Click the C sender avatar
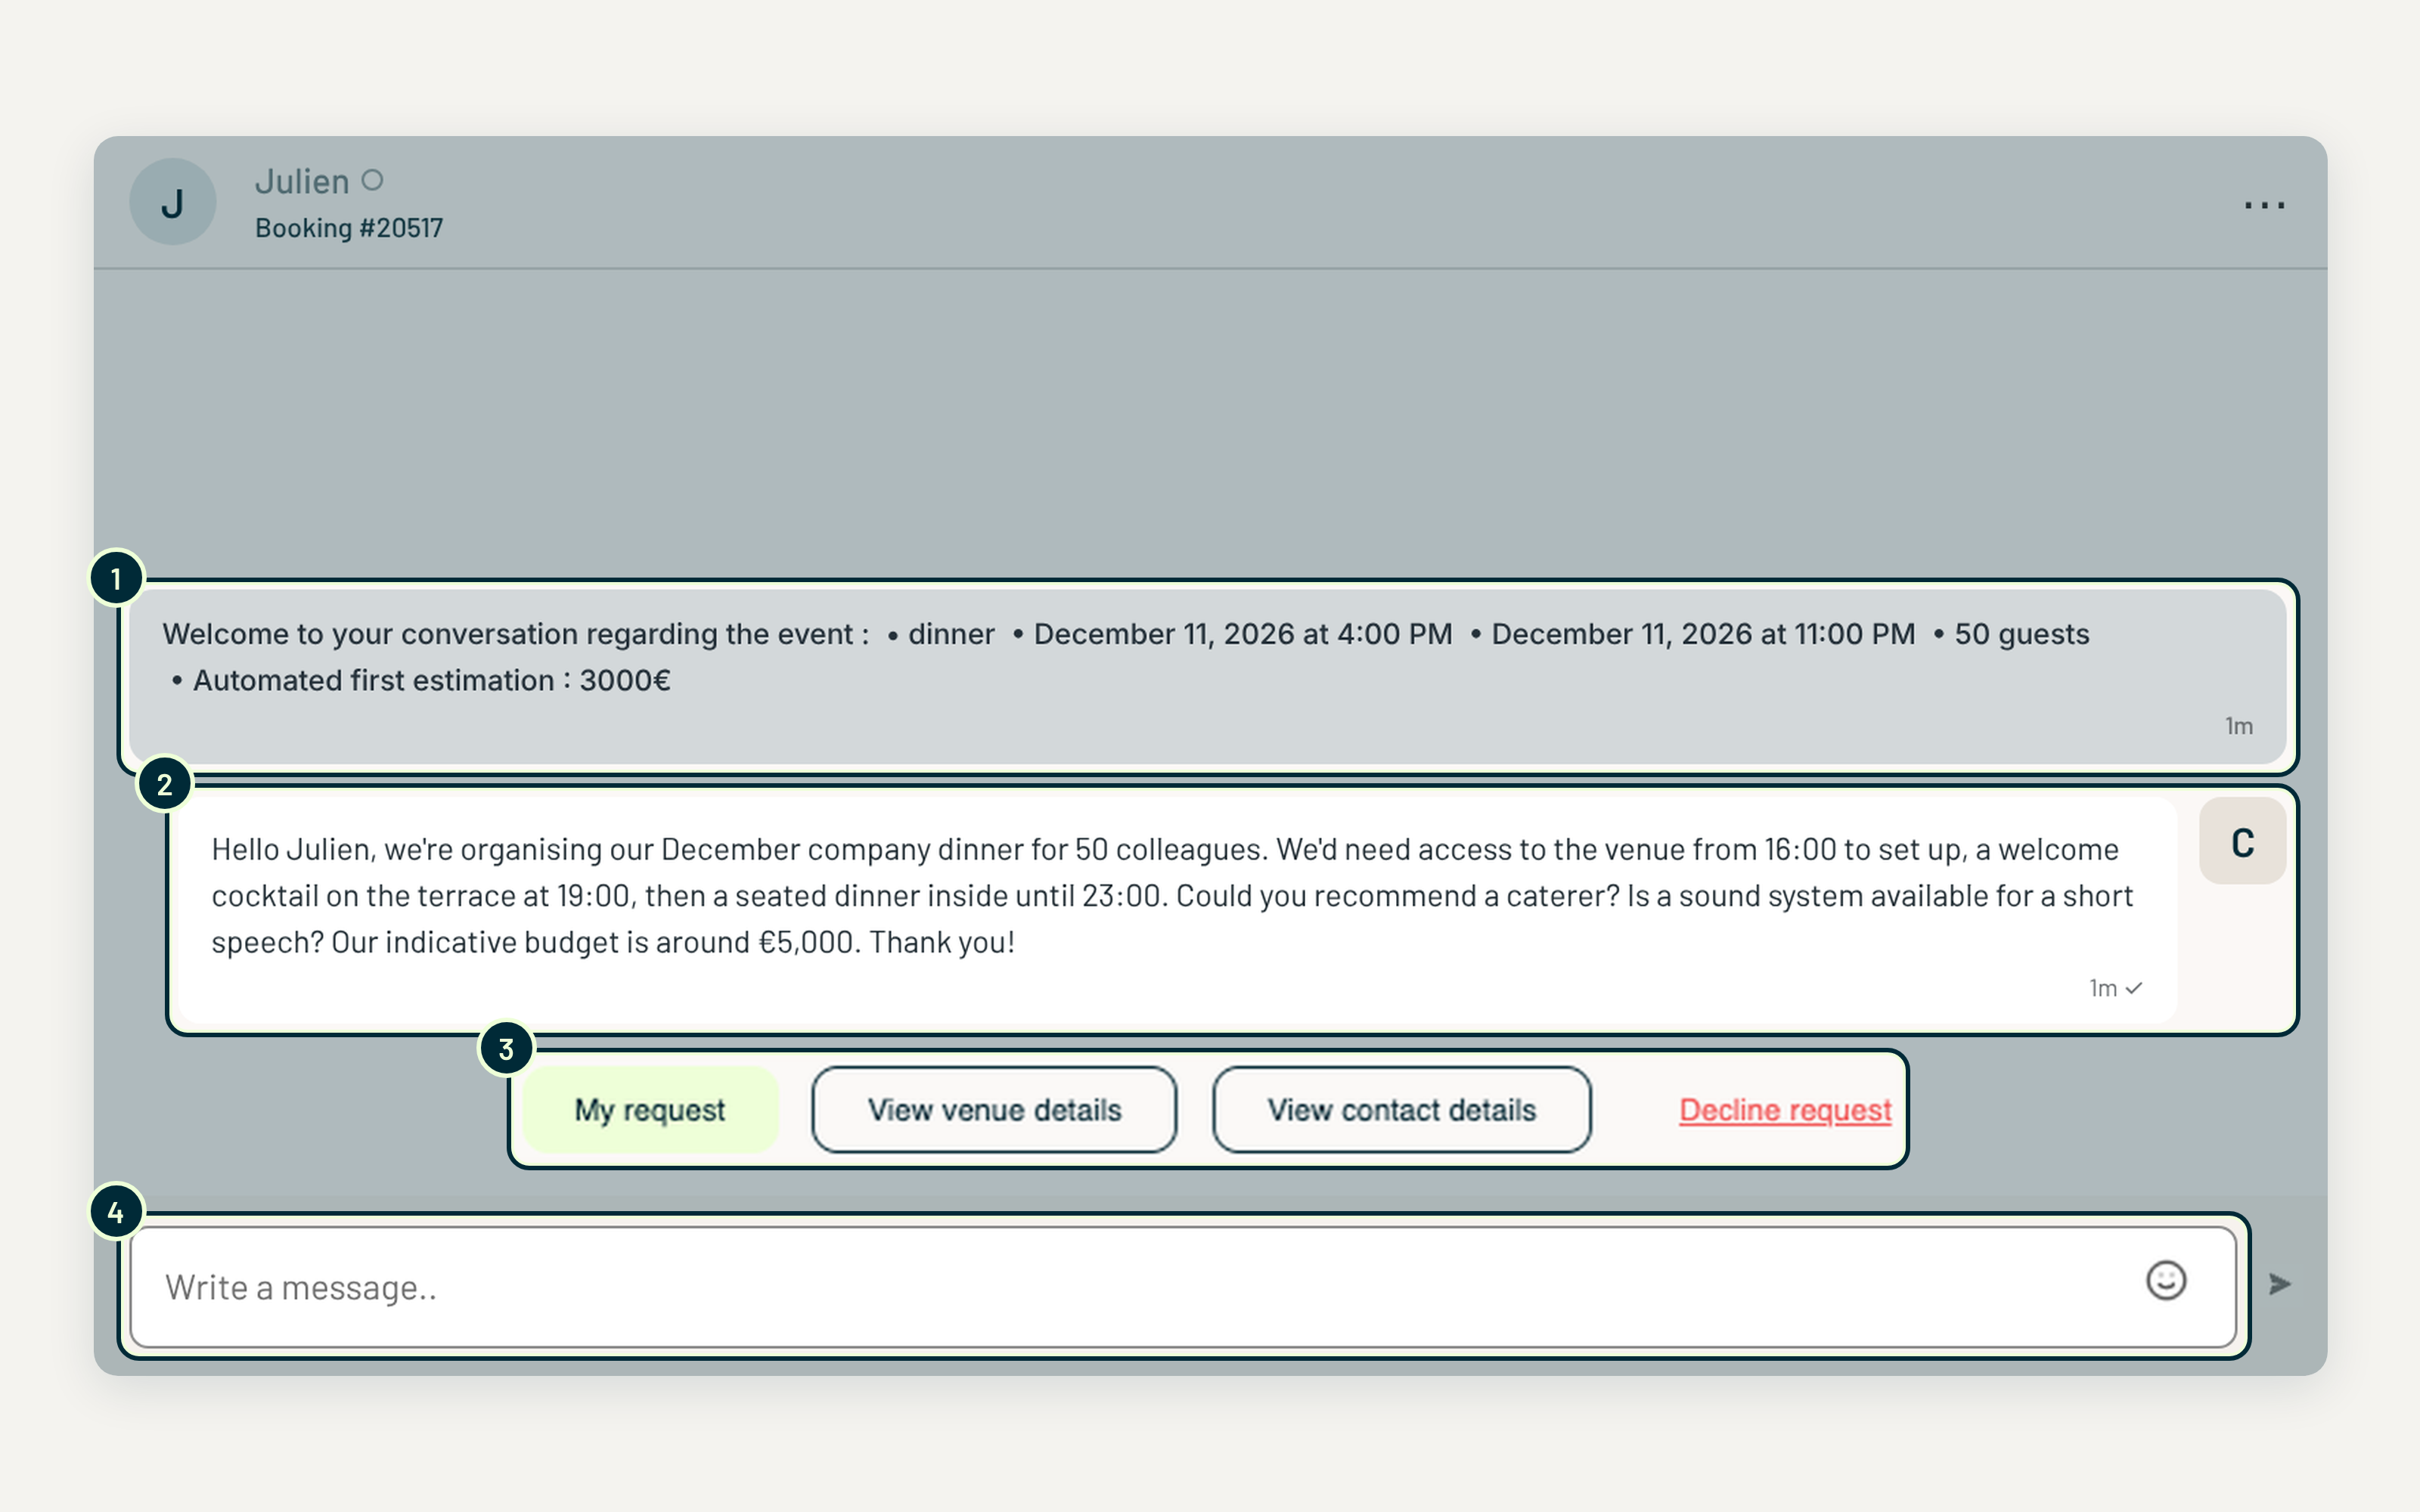This screenshot has width=2420, height=1512. tap(2242, 842)
